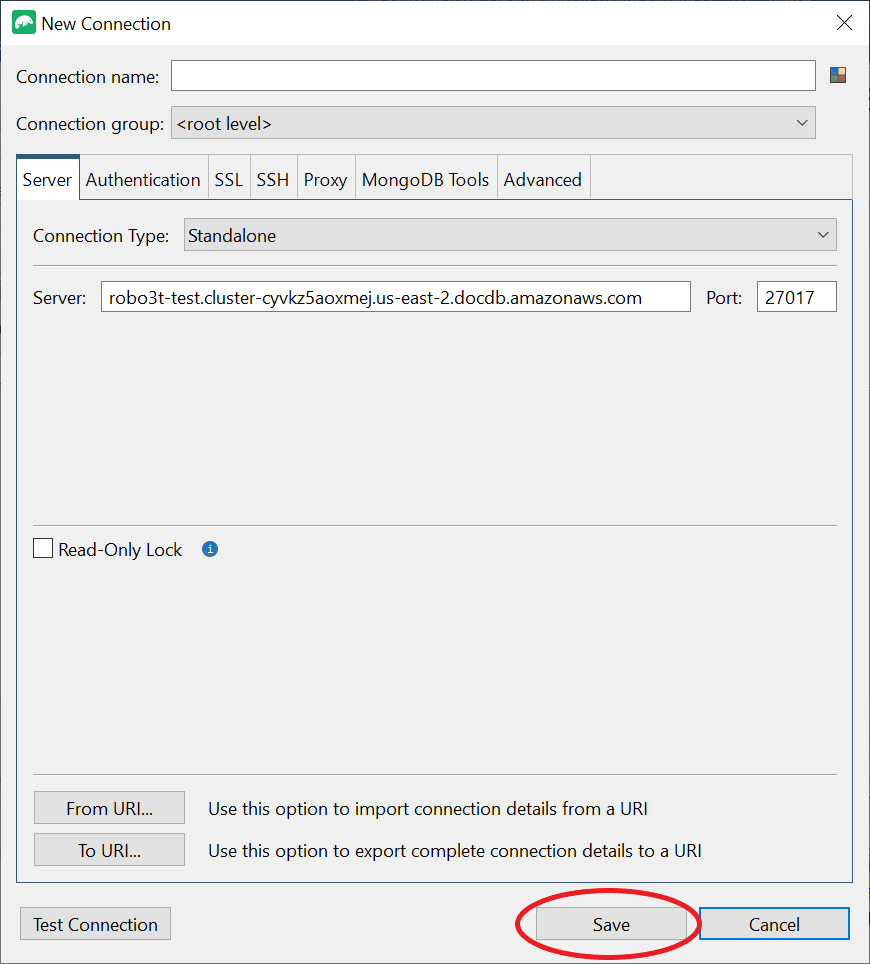The width and height of the screenshot is (870, 964).
Task: Click the To URI button
Action: (109, 848)
